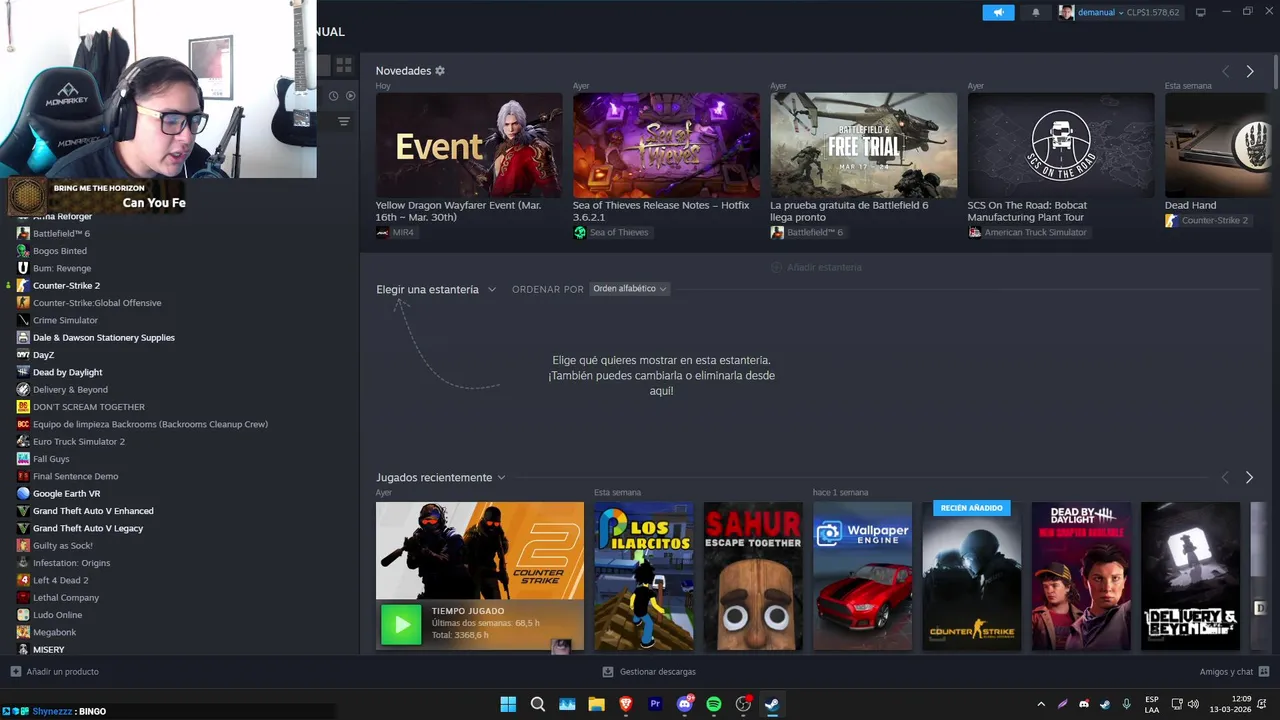The height and width of the screenshot is (720, 1280).
Task: Open Sea of Thieves Release Notes card
Action: [666, 146]
